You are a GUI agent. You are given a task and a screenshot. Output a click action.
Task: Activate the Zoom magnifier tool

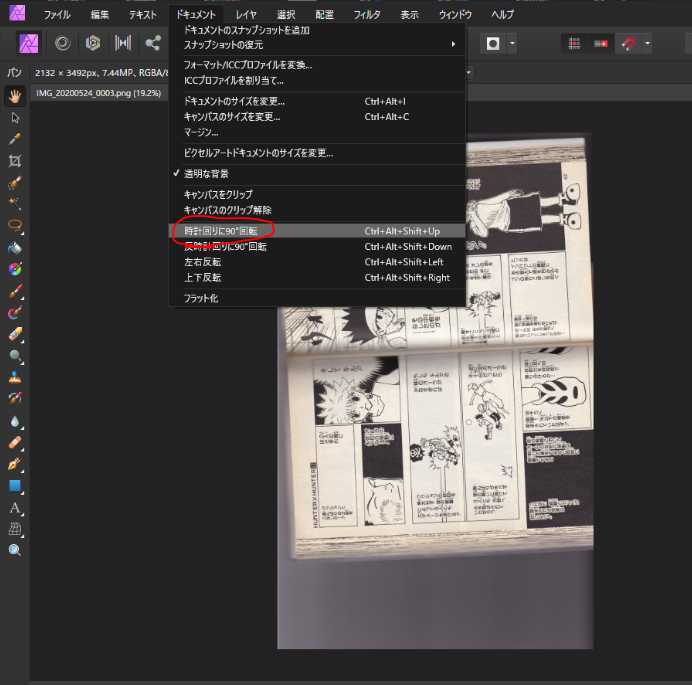15,551
